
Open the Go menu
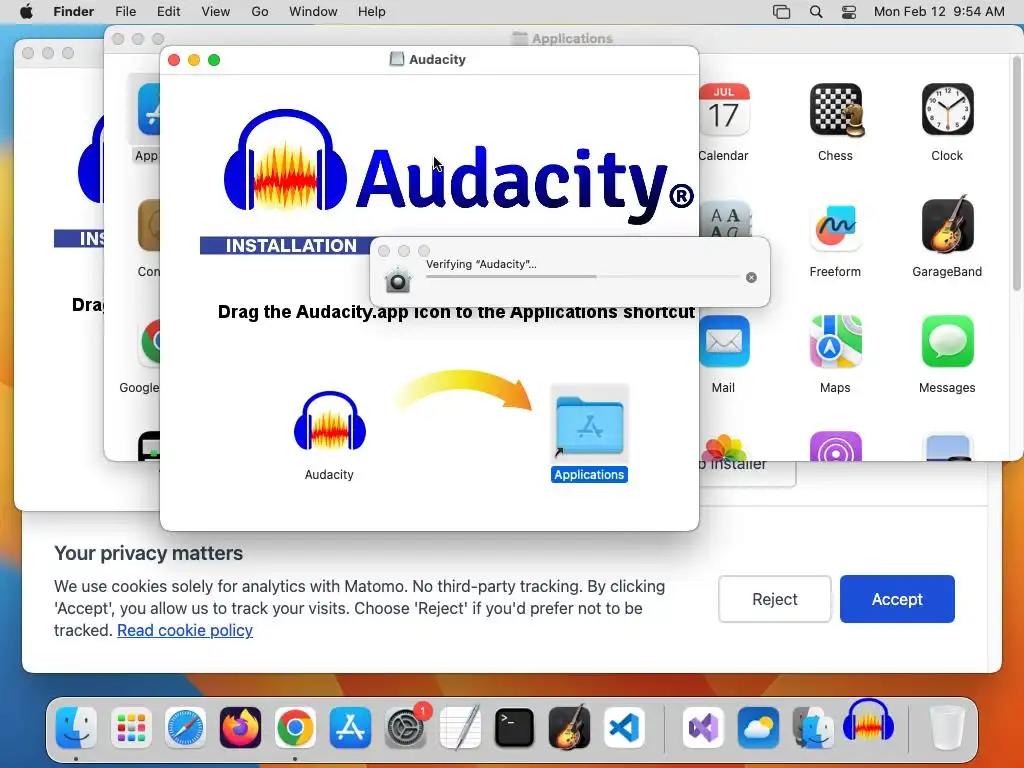(x=260, y=12)
